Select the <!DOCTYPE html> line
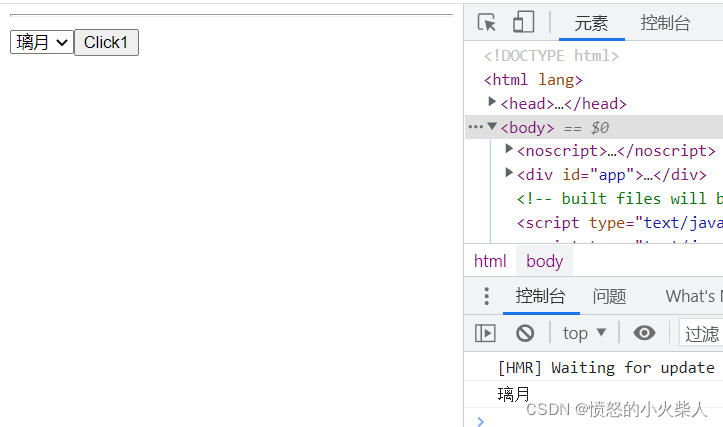The width and height of the screenshot is (723, 427). [x=551, y=56]
